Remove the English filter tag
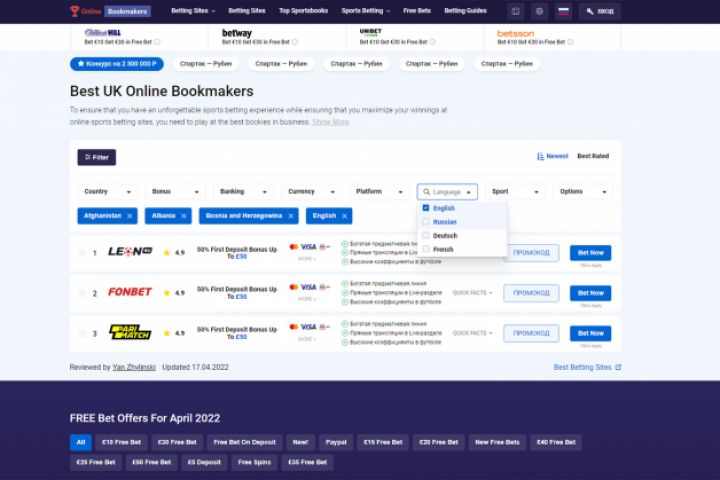The width and height of the screenshot is (720, 480). 344,216
